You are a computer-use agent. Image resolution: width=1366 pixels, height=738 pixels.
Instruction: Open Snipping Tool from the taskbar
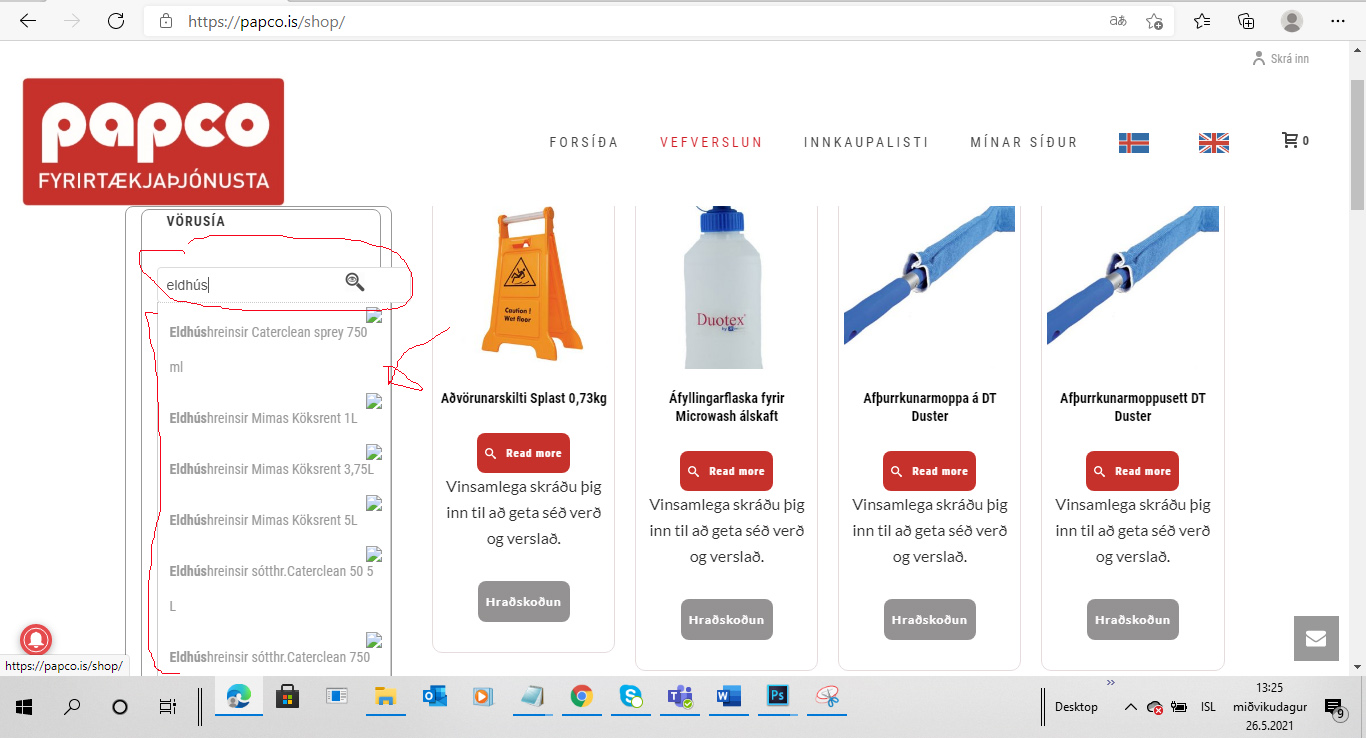click(x=827, y=697)
